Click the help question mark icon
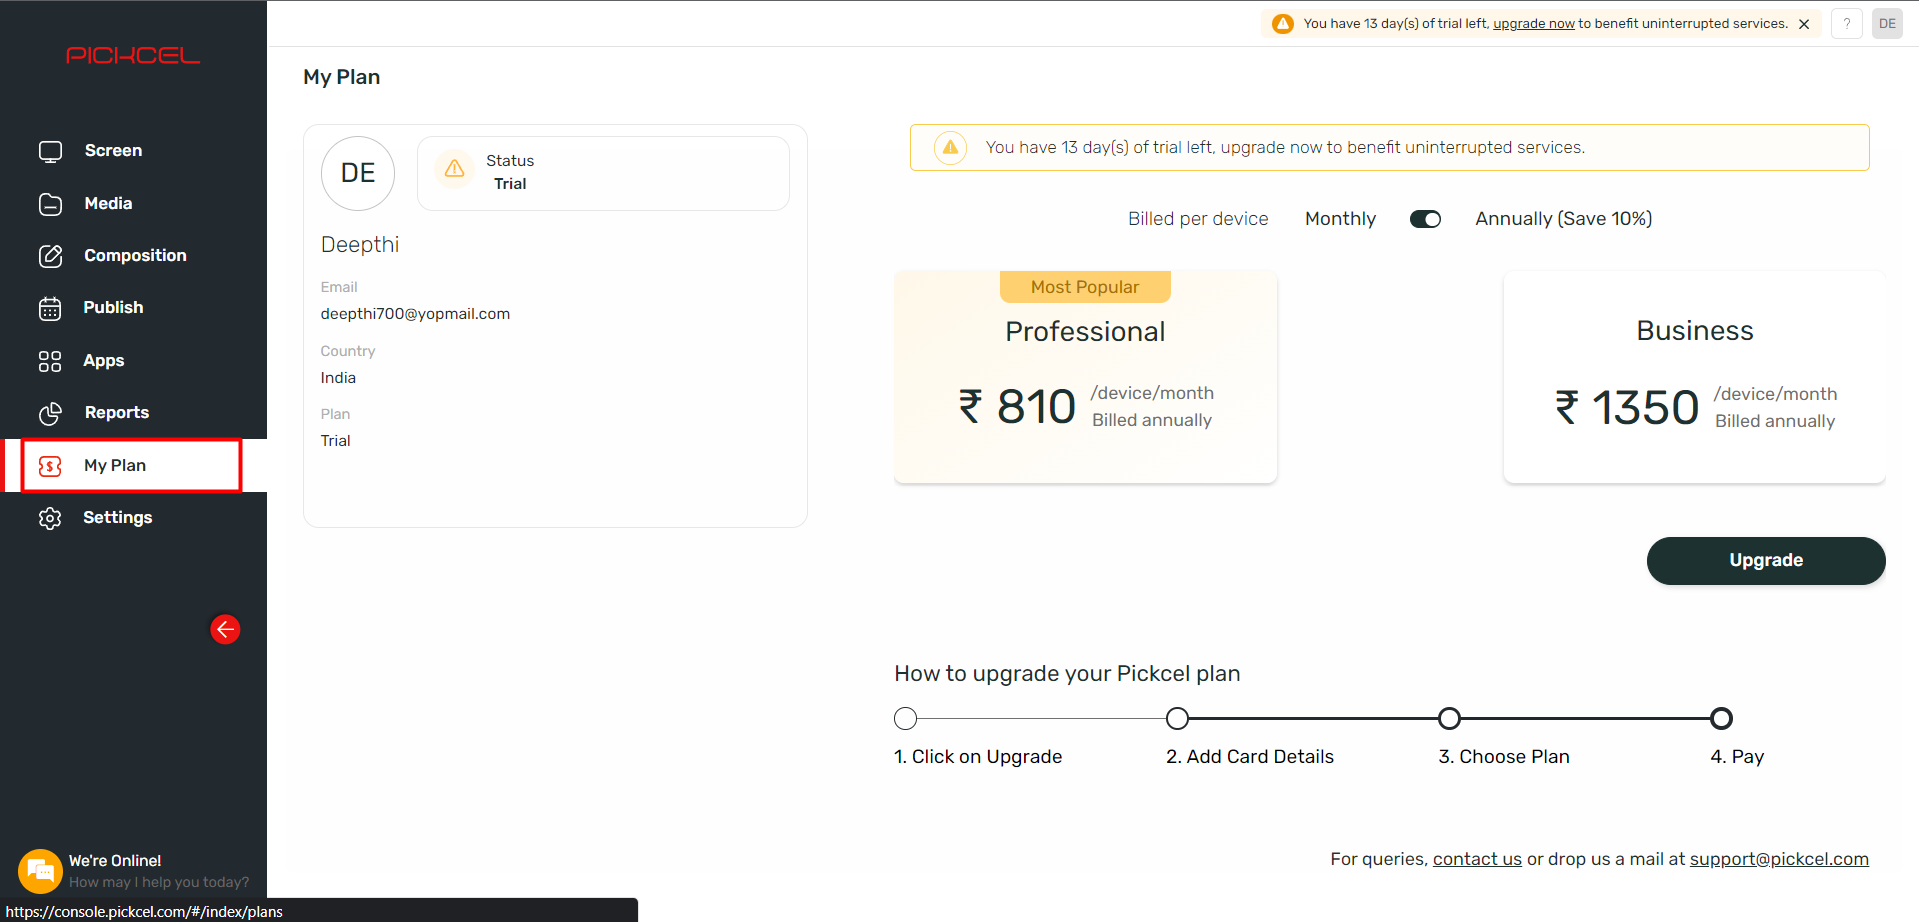1919x922 pixels. coord(1846,23)
